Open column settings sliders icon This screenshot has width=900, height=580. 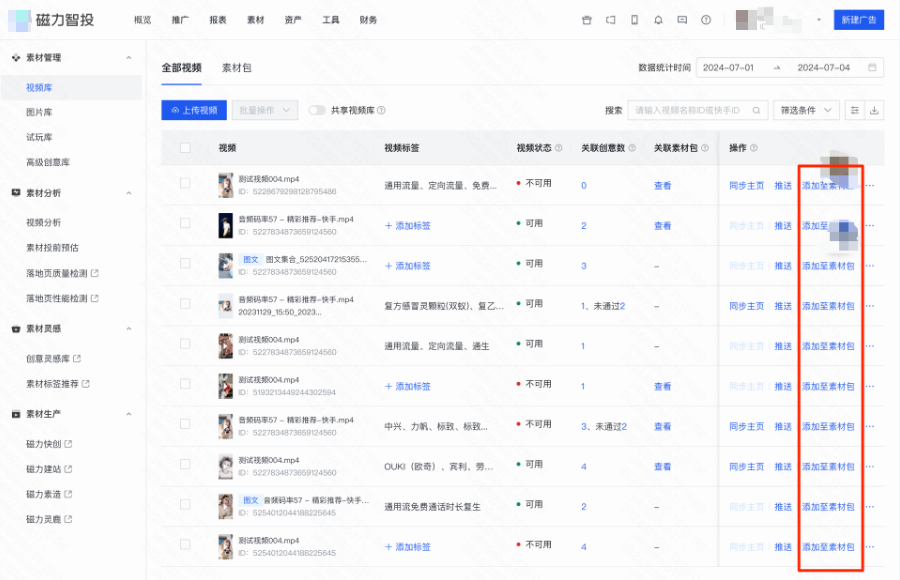854,110
